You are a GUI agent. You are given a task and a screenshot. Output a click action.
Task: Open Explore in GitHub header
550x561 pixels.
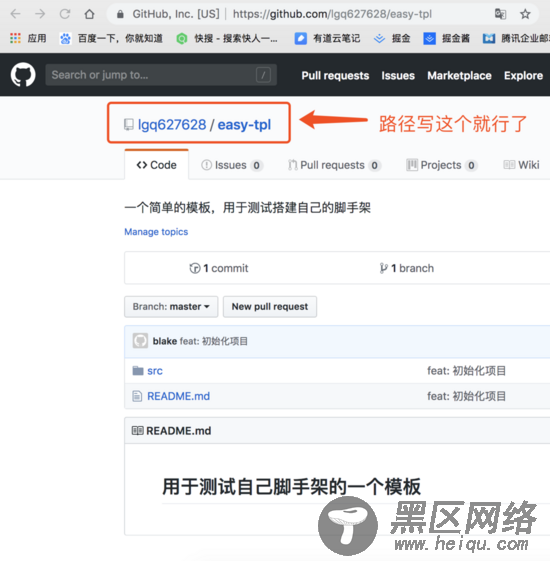point(524,75)
